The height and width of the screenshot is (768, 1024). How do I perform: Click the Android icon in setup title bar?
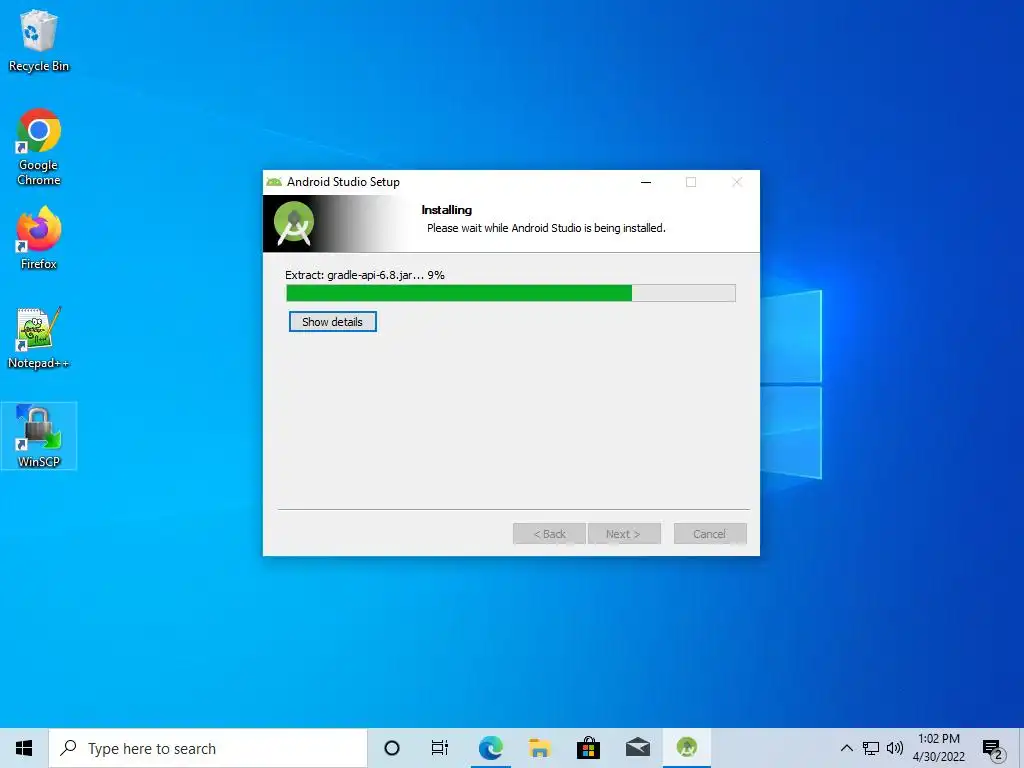tap(274, 182)
